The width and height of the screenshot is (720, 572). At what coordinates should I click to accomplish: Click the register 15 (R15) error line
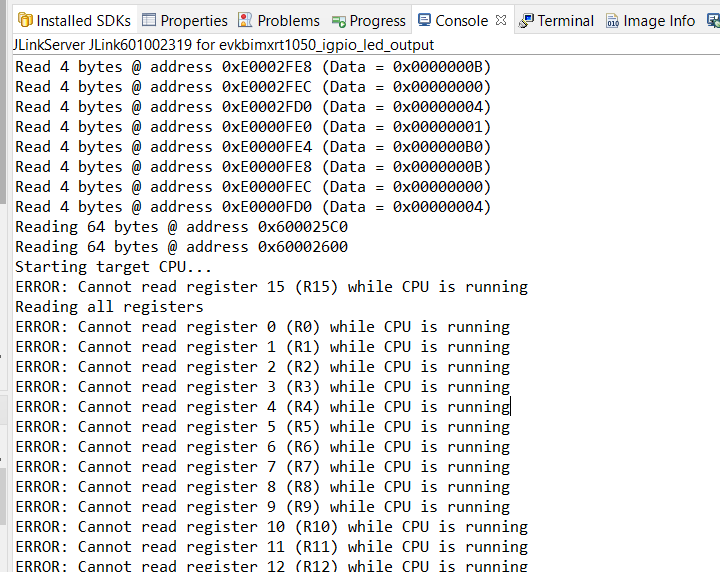(x=271, y=287)
